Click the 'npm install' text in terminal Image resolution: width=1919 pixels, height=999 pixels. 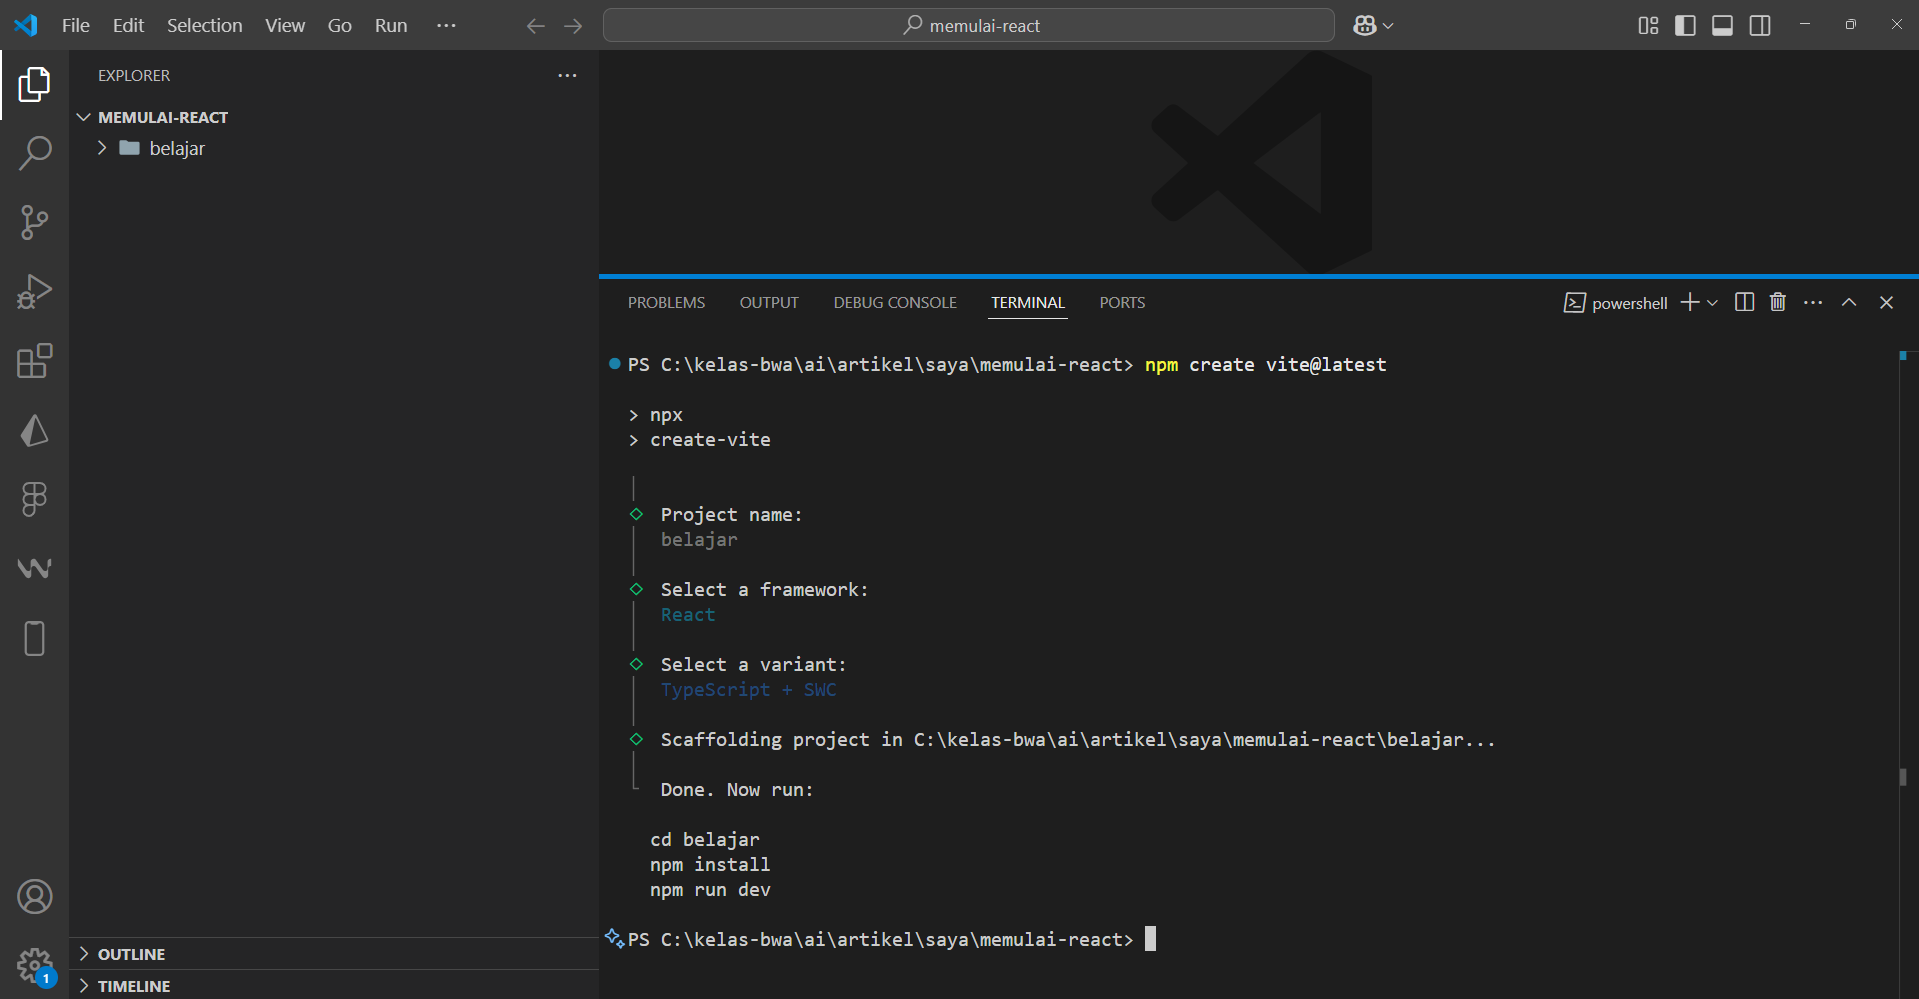point(710,864)
